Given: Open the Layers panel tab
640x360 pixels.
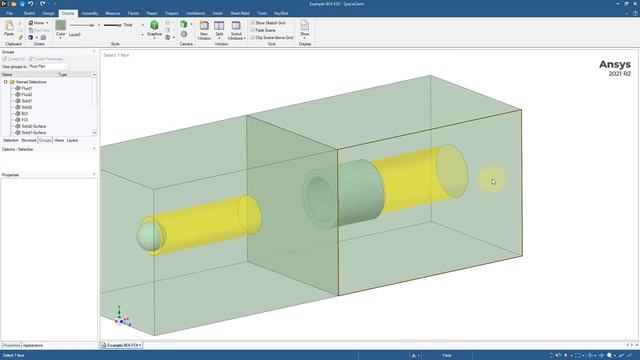Looking at the screenshot, I should [x=72, y=140].
